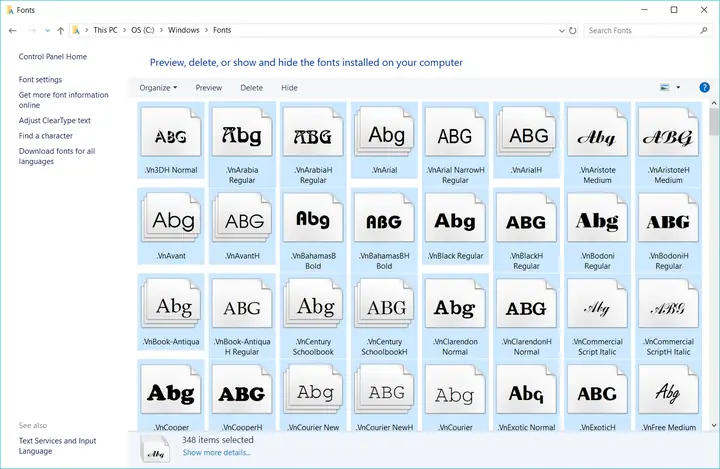Select the .VnBook-AntiquaH Regular font icon
Viewport: 720px width, 469px height.
coord(242,304)
